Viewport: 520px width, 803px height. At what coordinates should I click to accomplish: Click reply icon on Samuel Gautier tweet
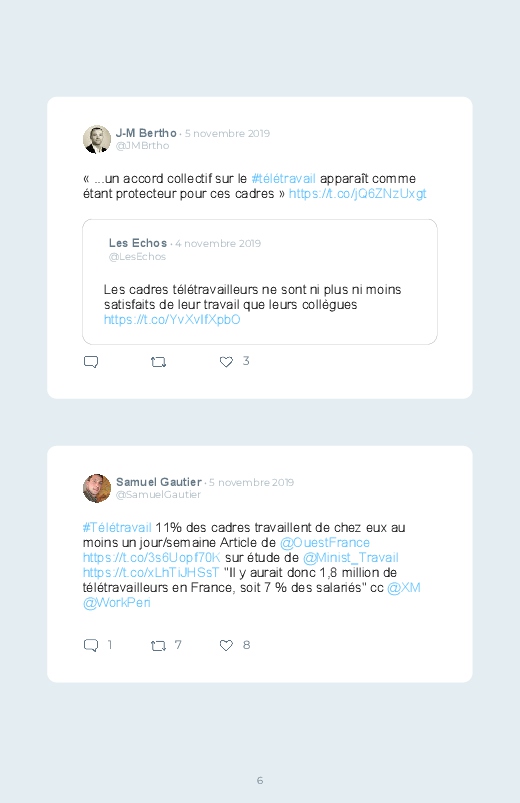(91, 645)
